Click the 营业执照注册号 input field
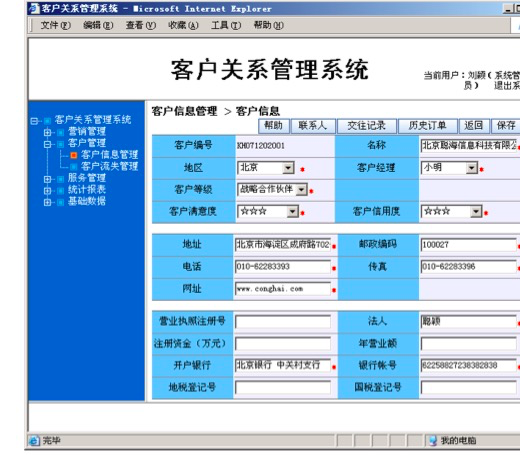The height and width of the screenshot is (455, 520). pos(283,322)
